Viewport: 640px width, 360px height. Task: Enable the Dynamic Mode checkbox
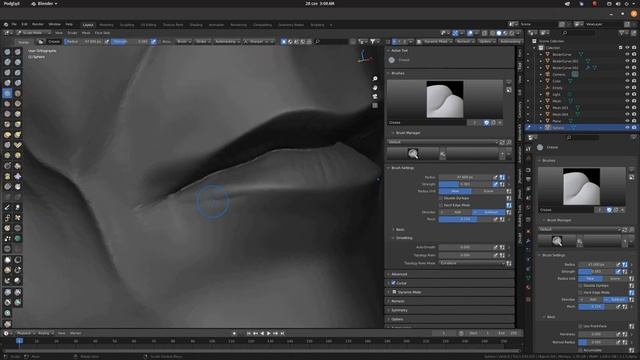pyautogui.click(x=394, y=292)
